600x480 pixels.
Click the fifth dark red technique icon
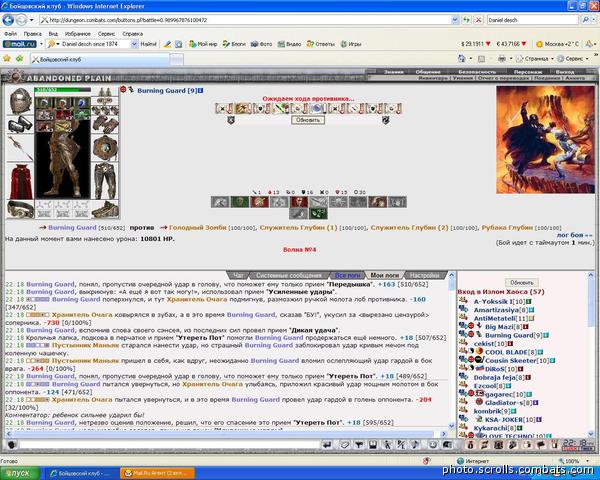(299, 202)
